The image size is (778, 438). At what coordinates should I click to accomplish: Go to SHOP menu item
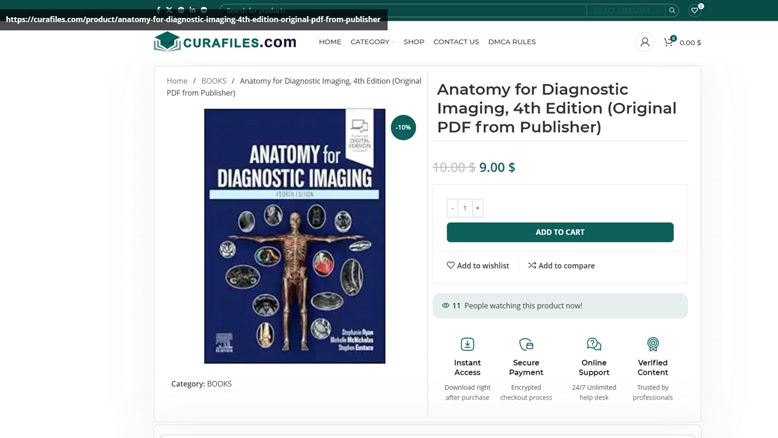[x=414, y=42]
